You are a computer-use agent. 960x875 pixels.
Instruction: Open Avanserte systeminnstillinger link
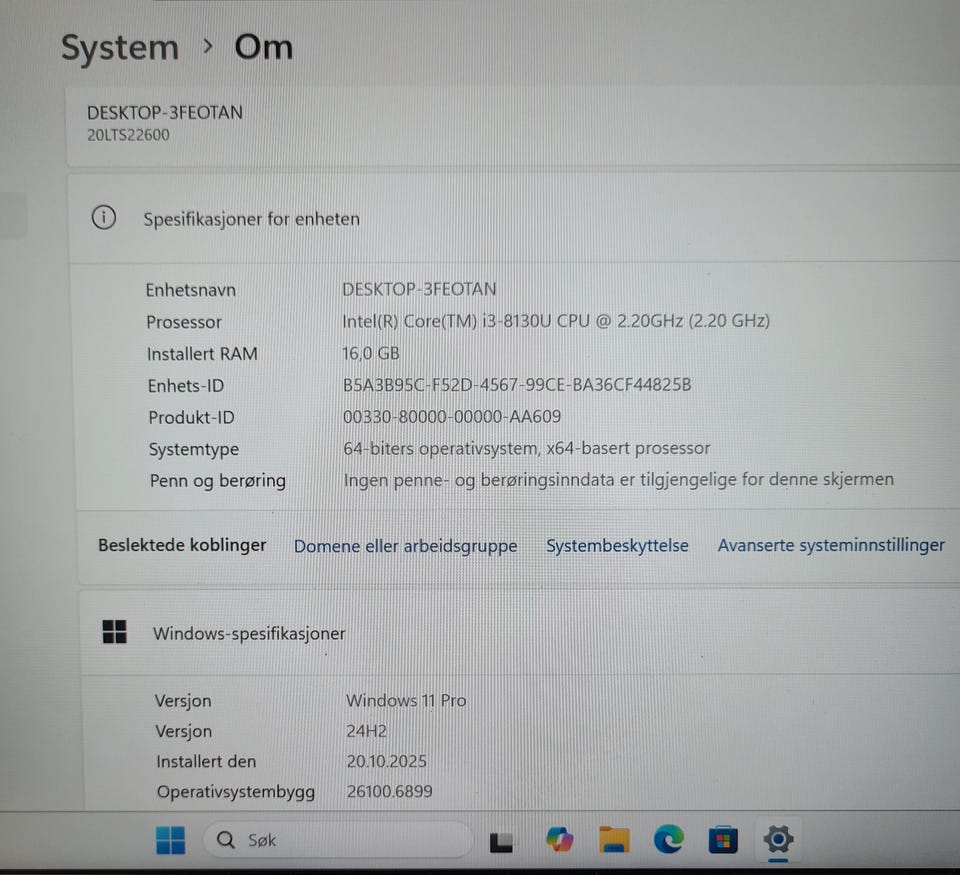click(831, 545)
